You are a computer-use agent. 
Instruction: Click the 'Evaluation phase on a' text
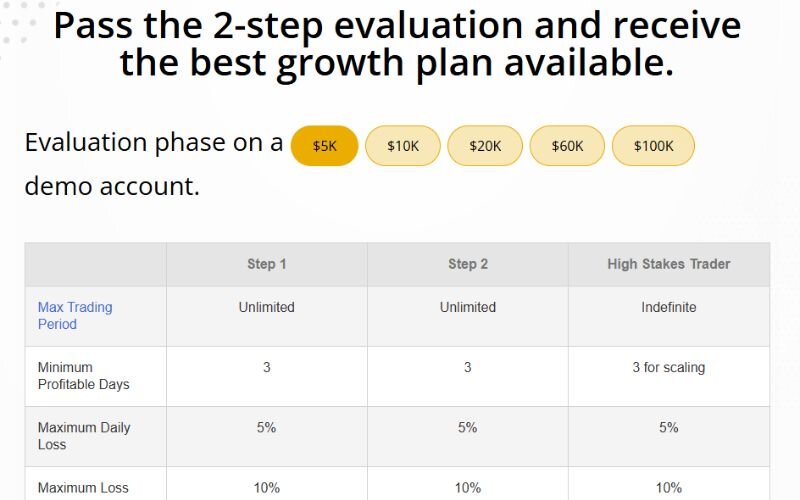(154, 143)
